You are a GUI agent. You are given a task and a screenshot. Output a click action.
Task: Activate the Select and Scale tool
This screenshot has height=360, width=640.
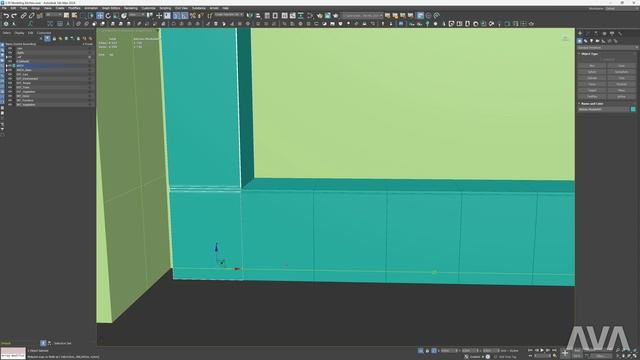(x=116, y=16)
